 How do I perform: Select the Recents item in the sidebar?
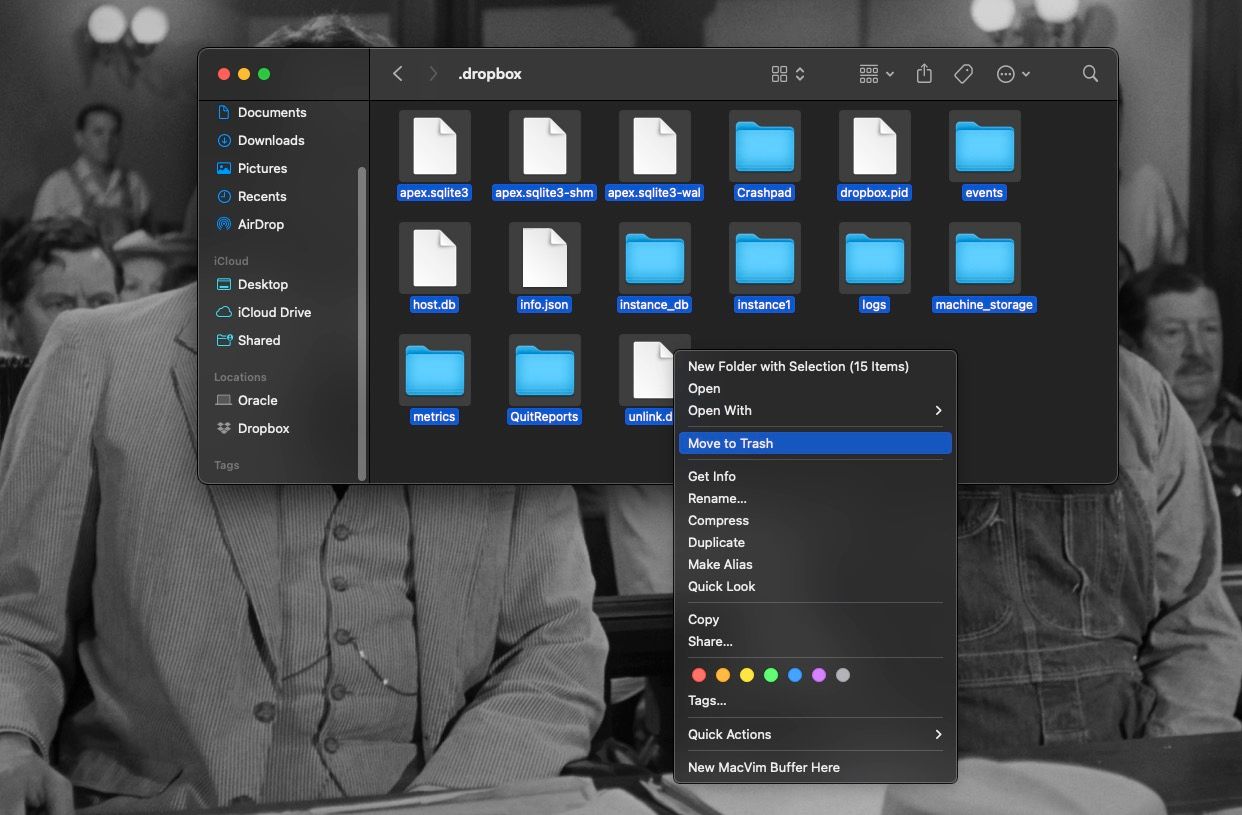(263, 196)
